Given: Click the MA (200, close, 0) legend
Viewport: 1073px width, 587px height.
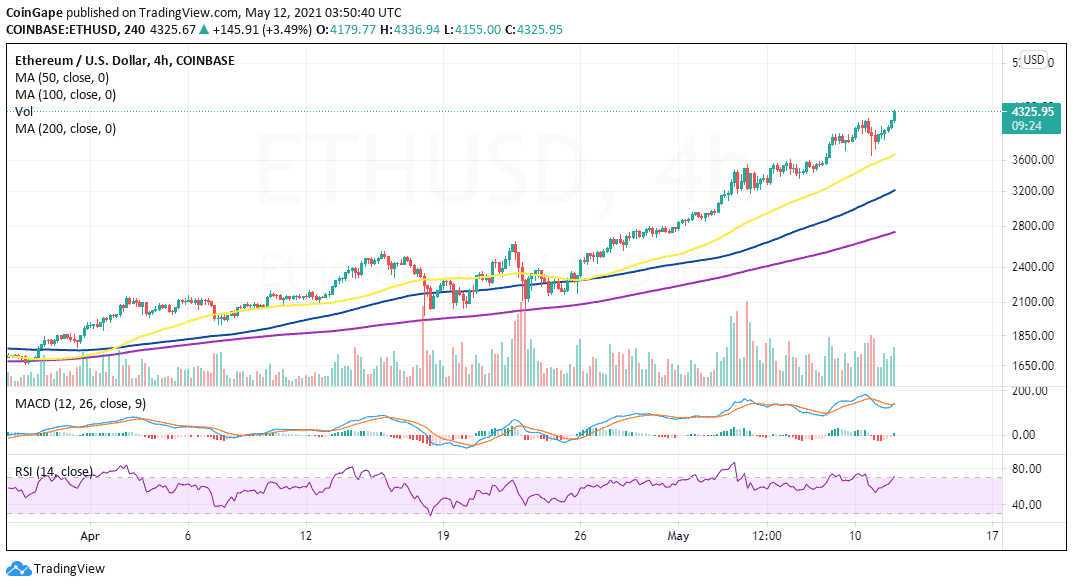Looking at the screenshot, I should 66,129.
